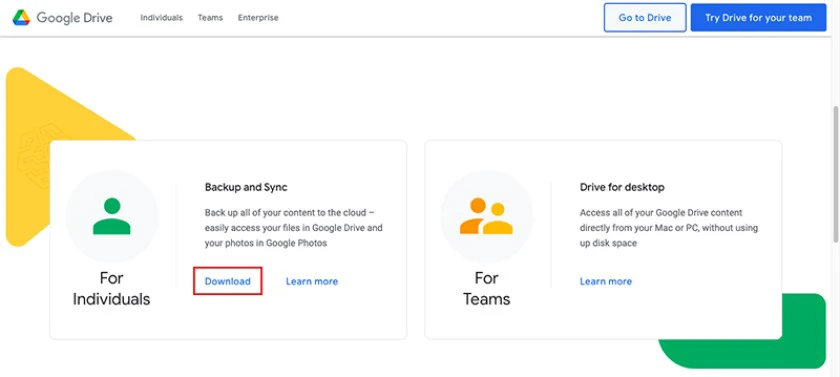This screenshot has width=840, height=377.
Task: Click the For Individuals person icon
Action: 111,216
